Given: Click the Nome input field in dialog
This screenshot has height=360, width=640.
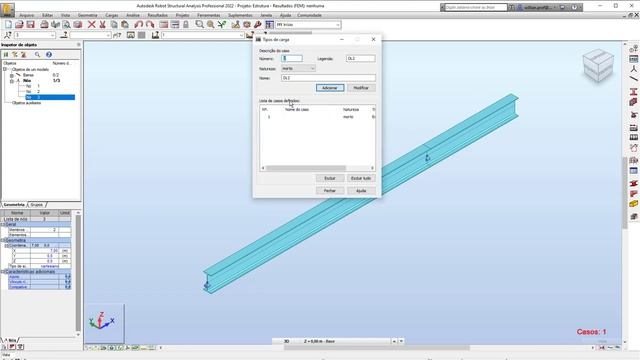Looking at the screenshot, I should tap(328, 78).
